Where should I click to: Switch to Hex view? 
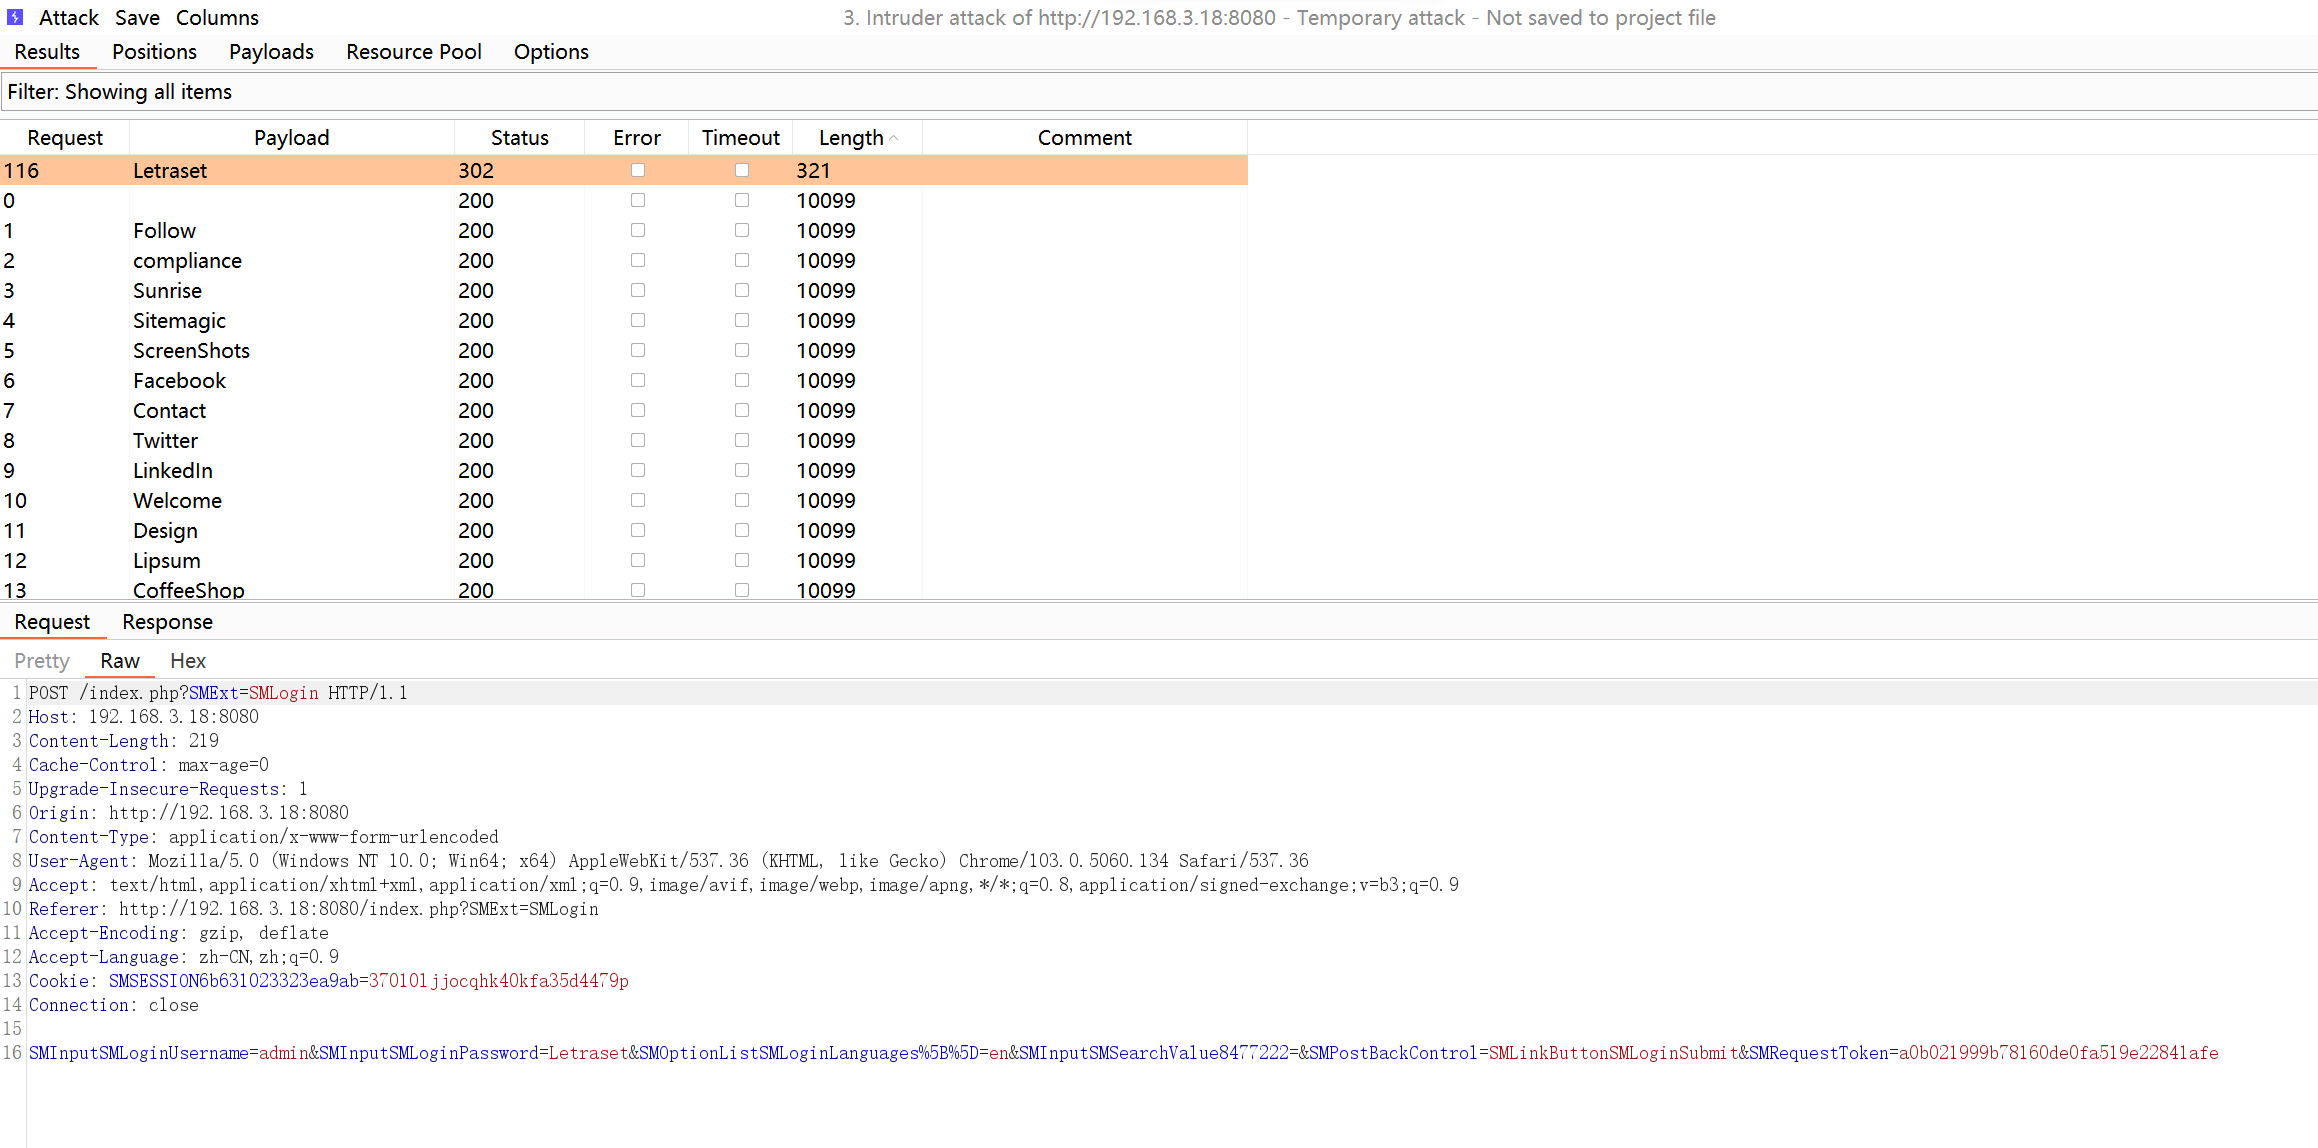click(188, 661)
